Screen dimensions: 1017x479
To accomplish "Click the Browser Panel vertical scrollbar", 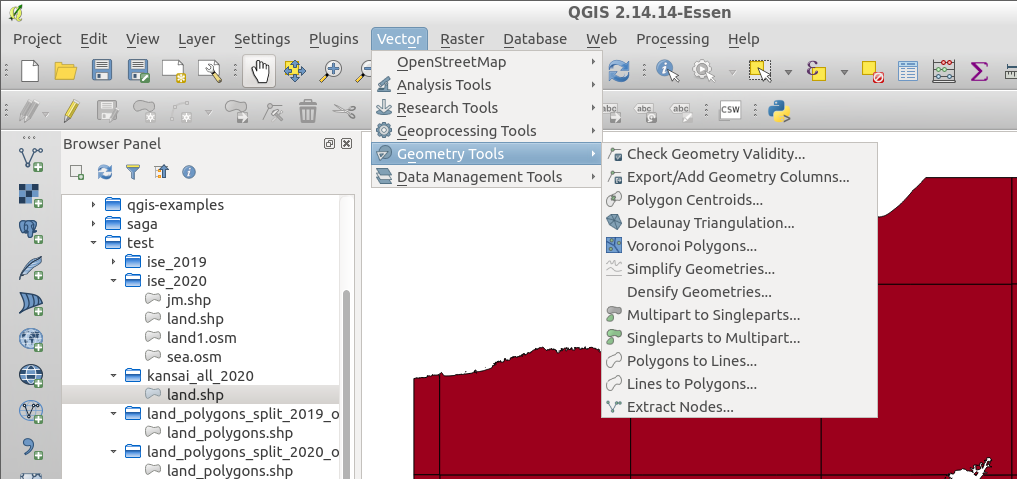I will tap(346, 385).
